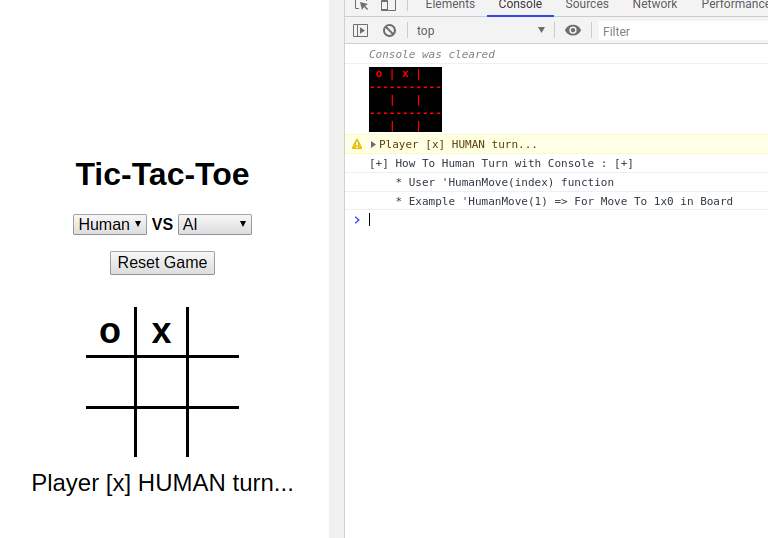Mark the empty center board cell
This screenshot has width=768, height=538.
pyautogui.click(x=162, y=382)
